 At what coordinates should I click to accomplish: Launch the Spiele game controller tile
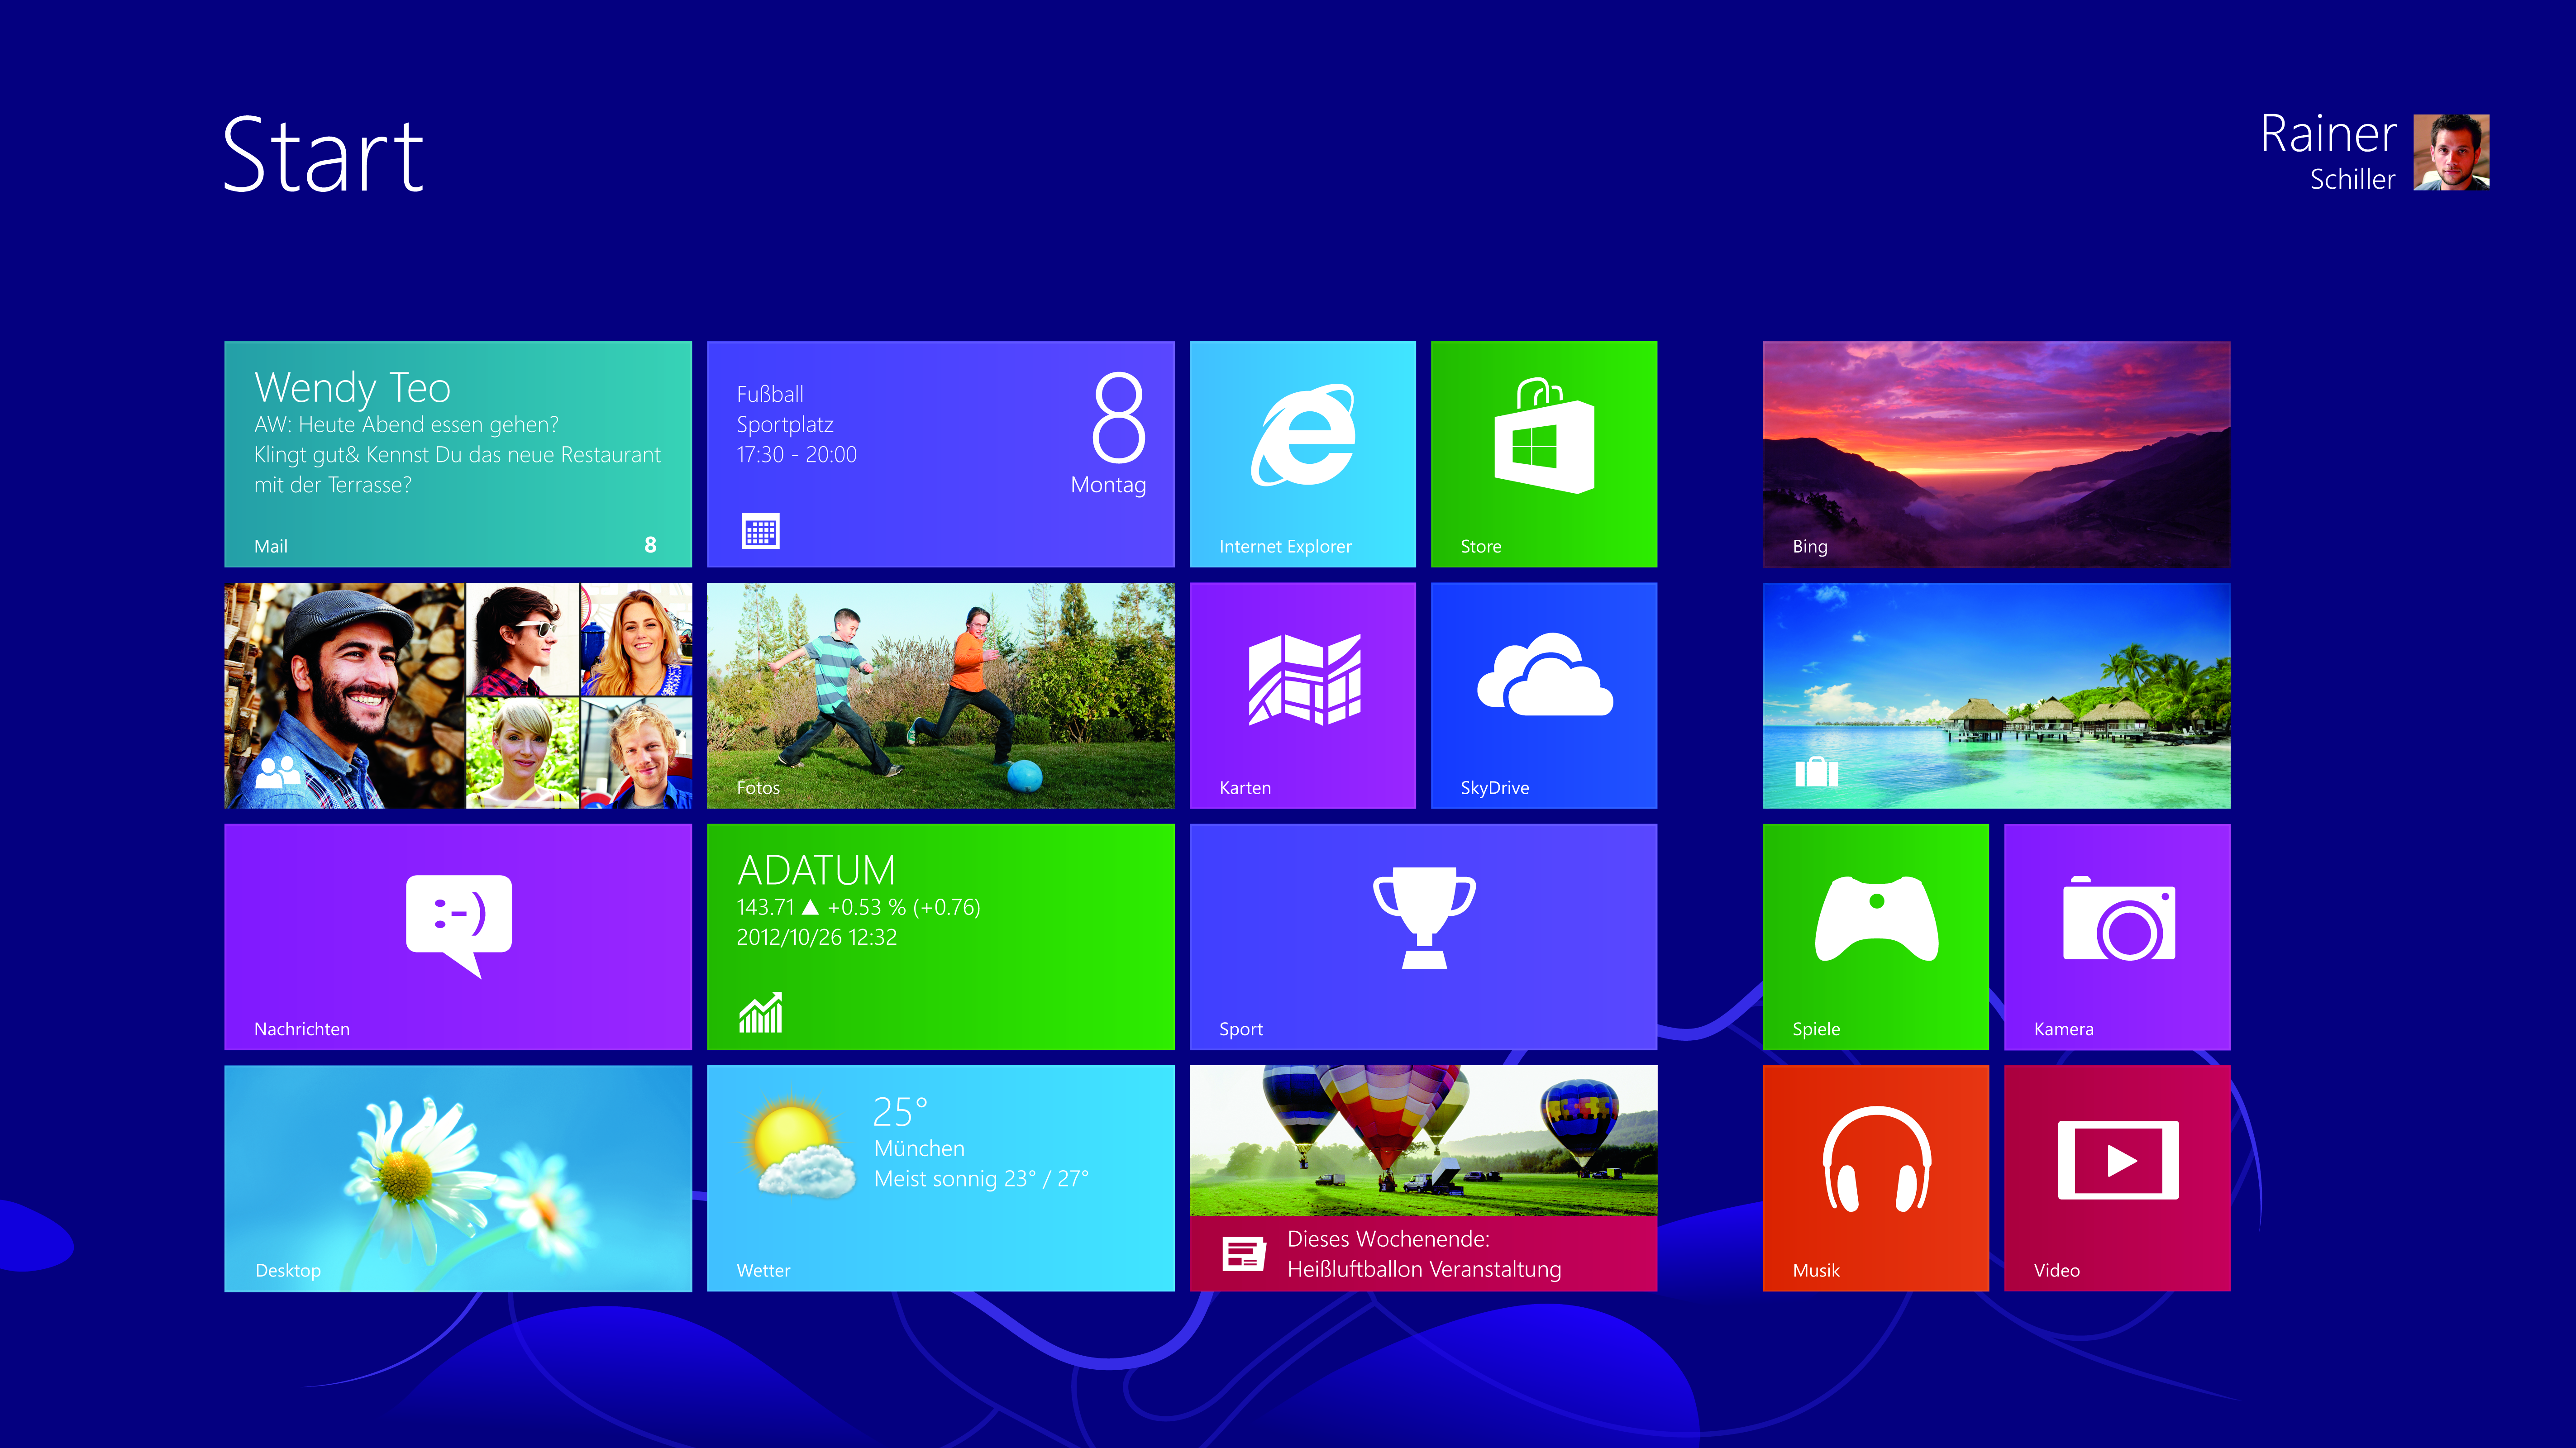click(1876, 937)
